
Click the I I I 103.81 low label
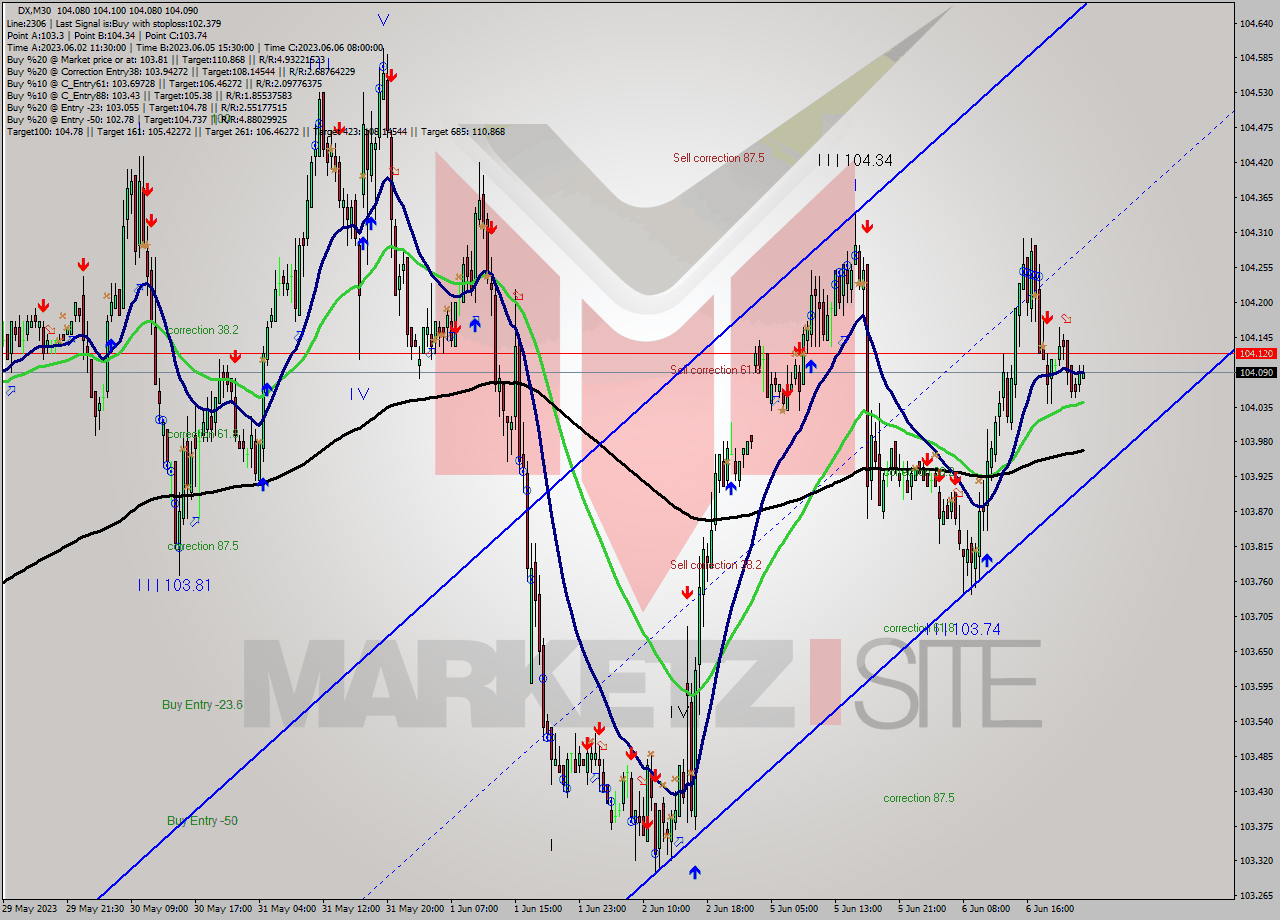click(174, 585)
